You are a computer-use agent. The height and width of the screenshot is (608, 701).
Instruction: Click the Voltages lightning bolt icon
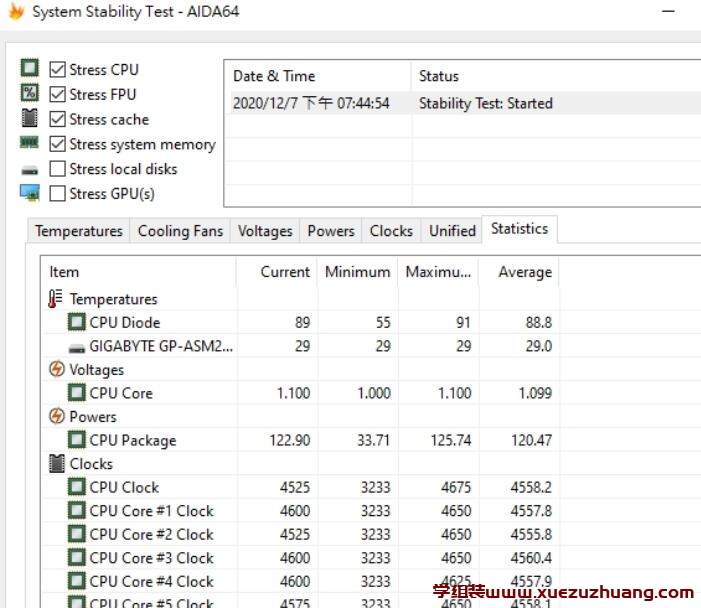[x=57, y=369]
